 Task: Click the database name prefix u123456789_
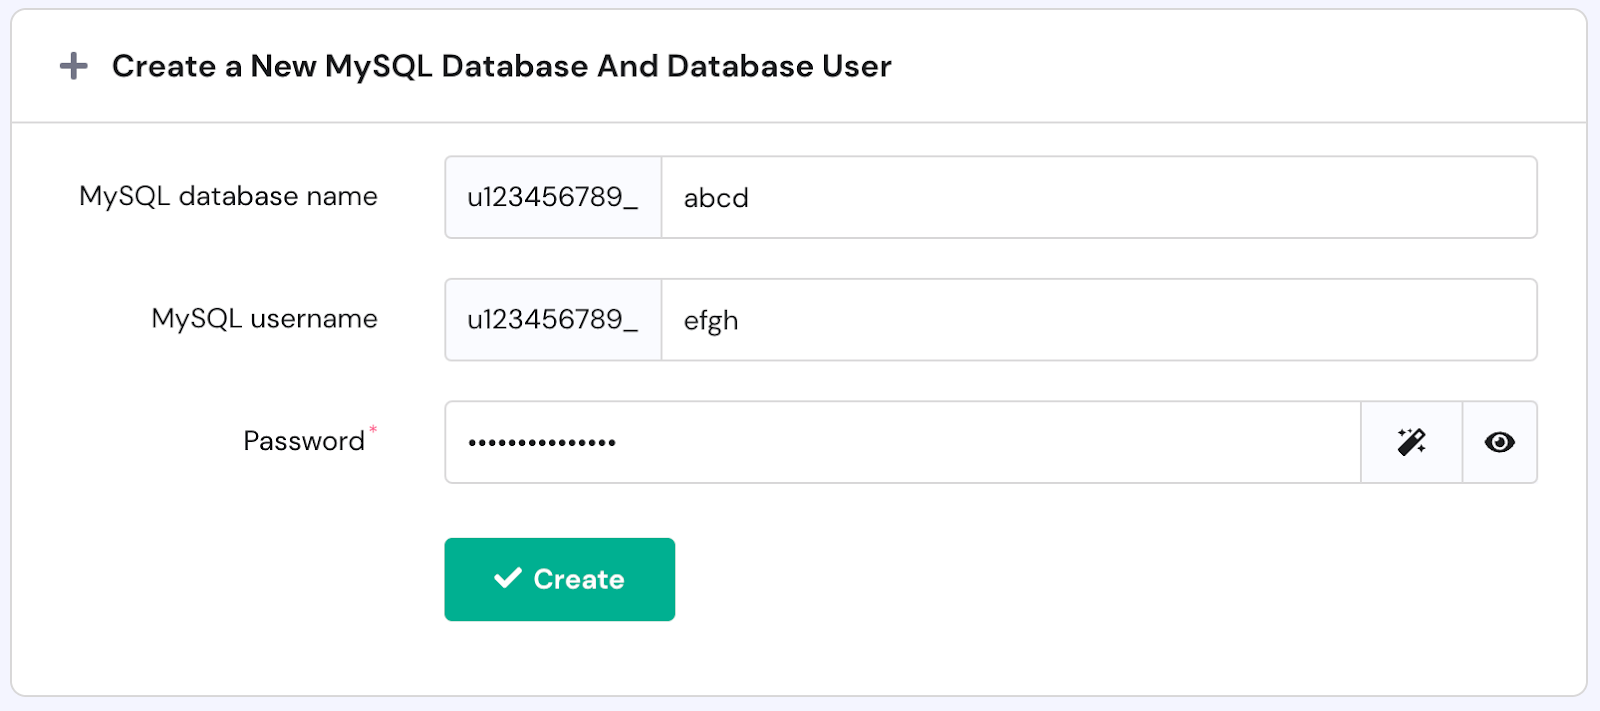point(552,197)
